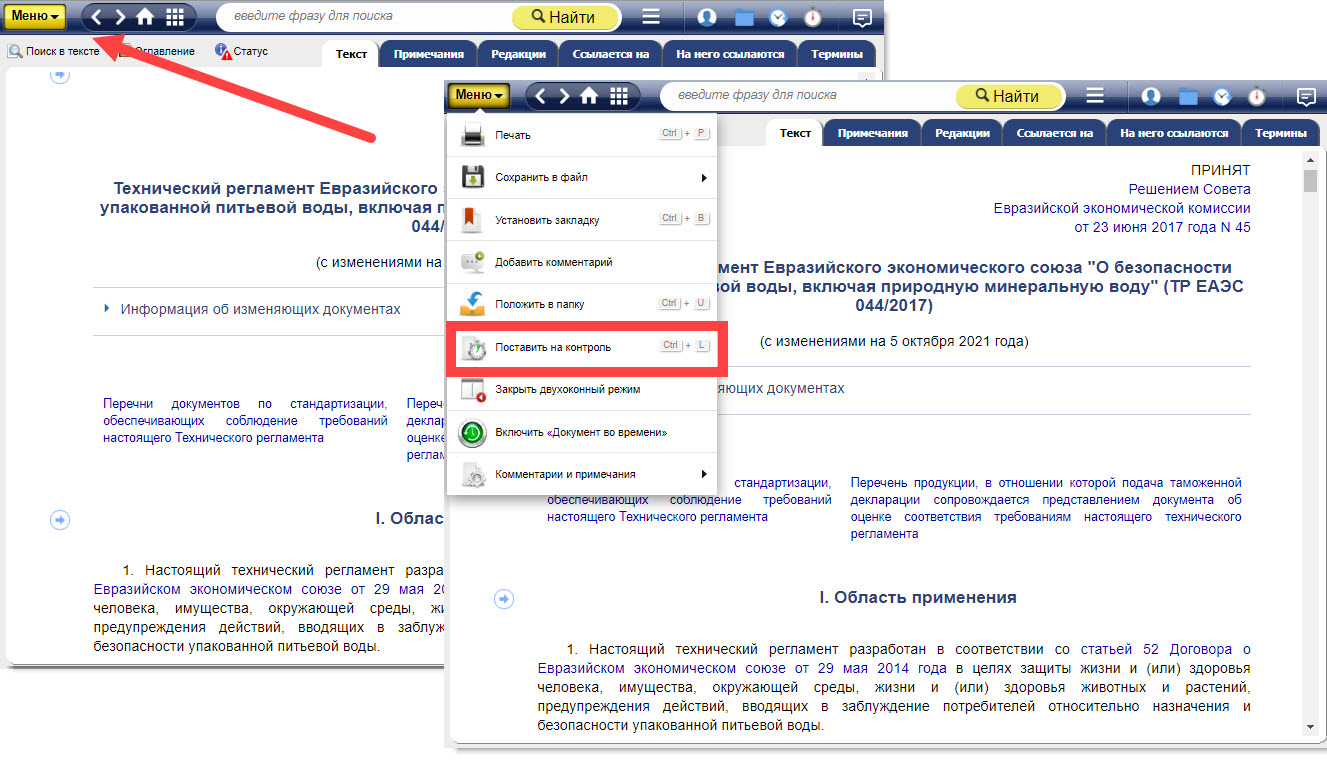Open На него ссылаются tab back window

[730, 53]
